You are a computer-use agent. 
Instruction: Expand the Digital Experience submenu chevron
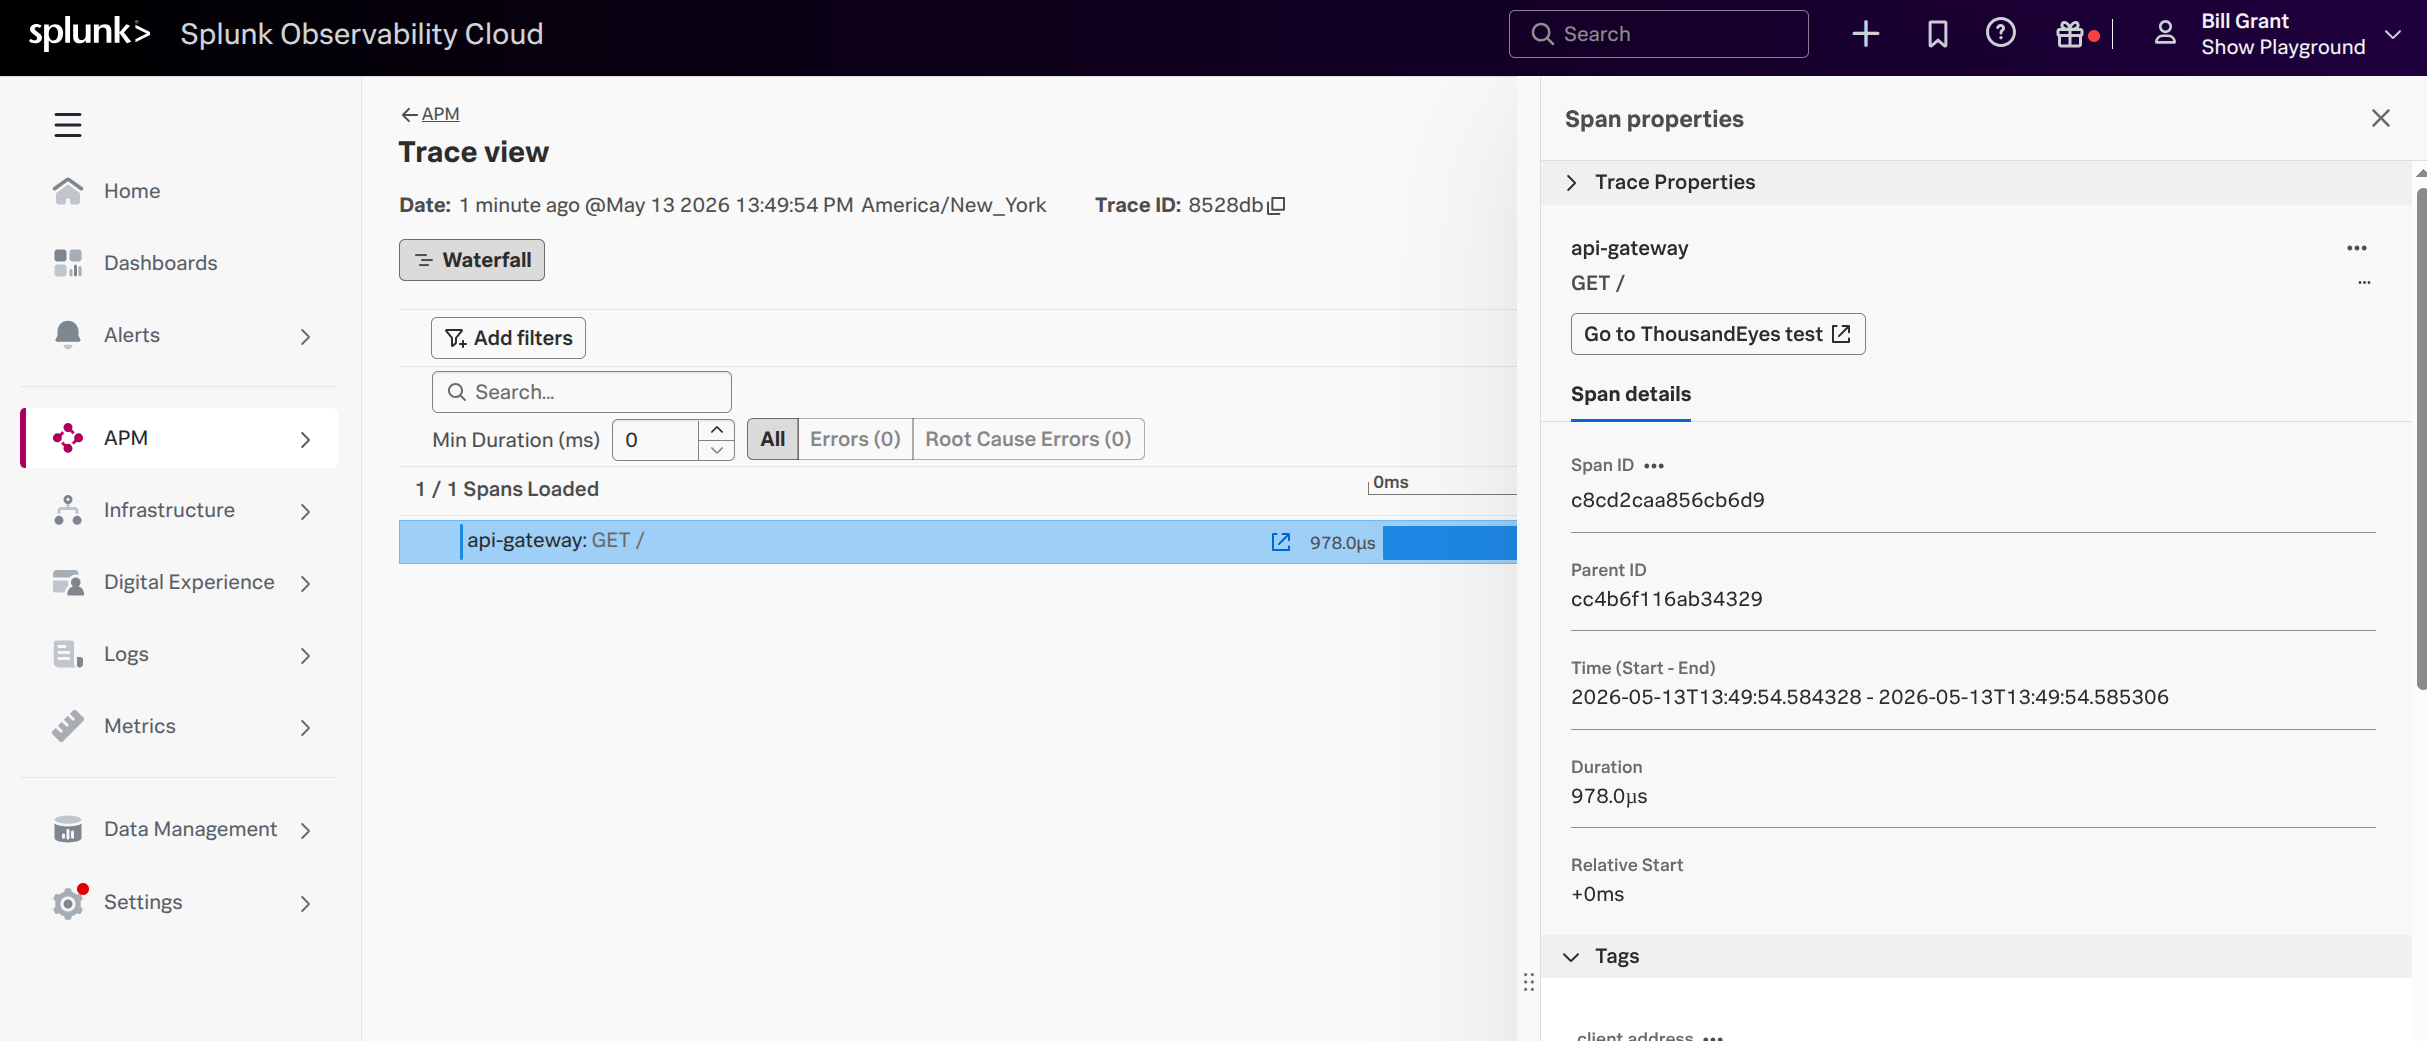(306, 584)
